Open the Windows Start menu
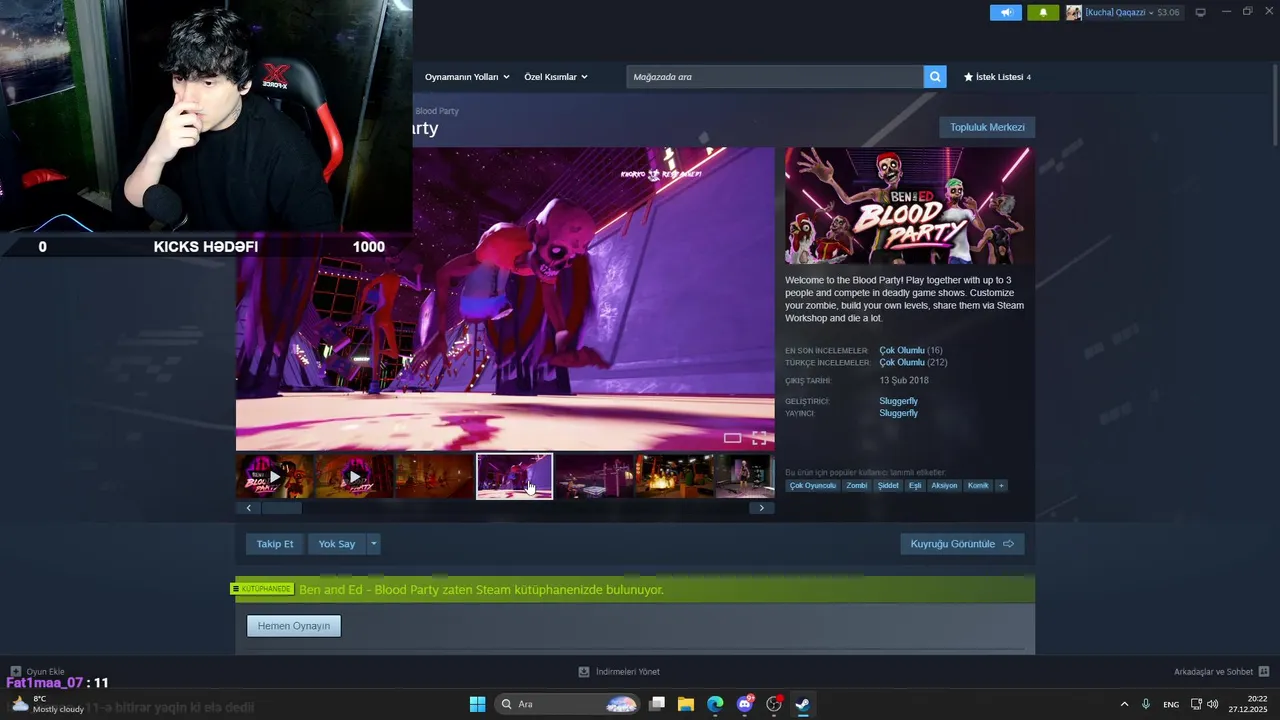Image resolution: width=1280 pixels, height=720 pixels. point(477,704)
